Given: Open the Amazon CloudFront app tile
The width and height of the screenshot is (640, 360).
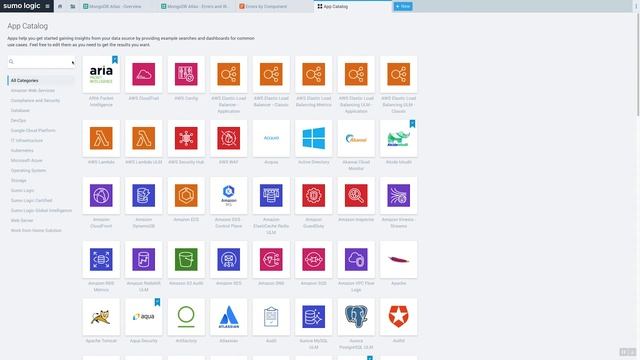Looking at the screenshot, I should coord(101,196).
